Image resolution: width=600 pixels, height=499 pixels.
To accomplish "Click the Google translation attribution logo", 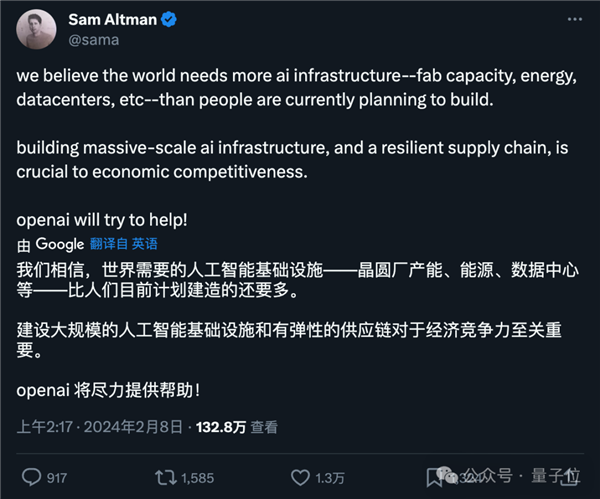I will coord(59,244).
